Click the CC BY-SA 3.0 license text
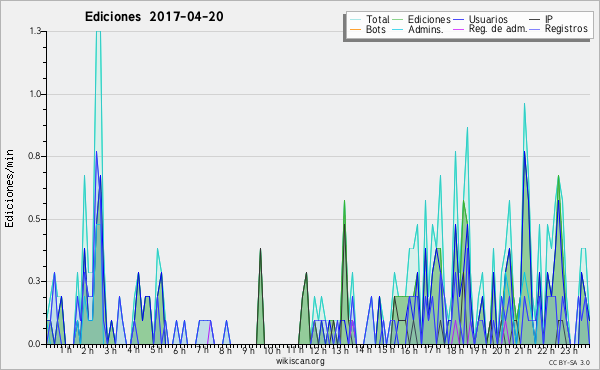Screen dimensions: 600x370 569,363
